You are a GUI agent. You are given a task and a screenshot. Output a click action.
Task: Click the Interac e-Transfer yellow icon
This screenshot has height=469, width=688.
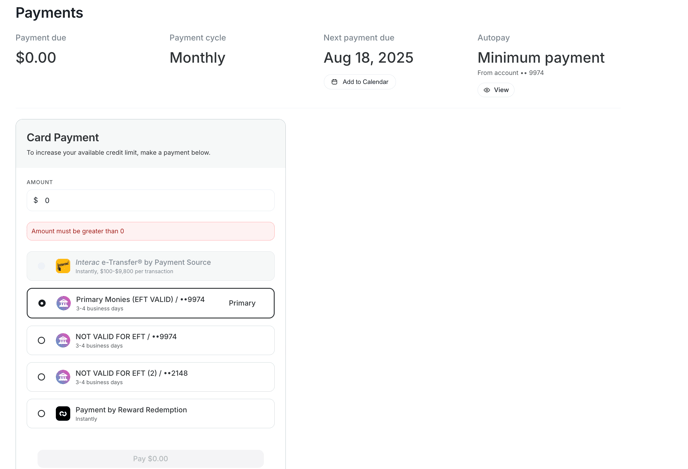point(63,266)
